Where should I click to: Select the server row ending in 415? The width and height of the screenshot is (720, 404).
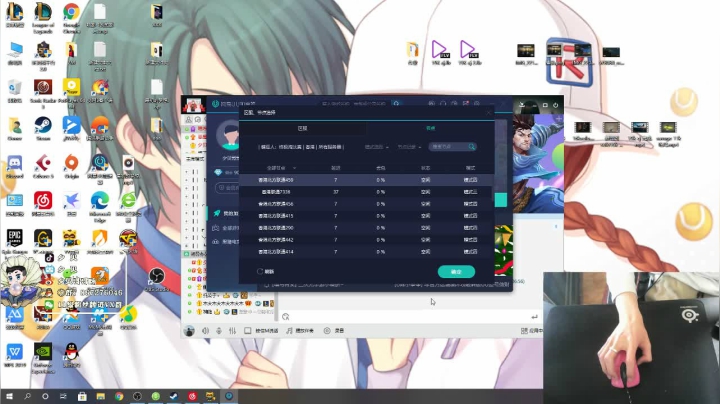366,216
